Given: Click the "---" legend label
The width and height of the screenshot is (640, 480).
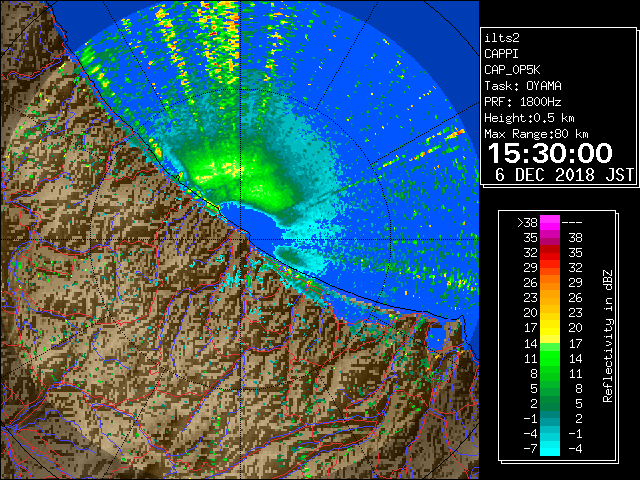Looking at the screenshot, I should click(572, 222).
